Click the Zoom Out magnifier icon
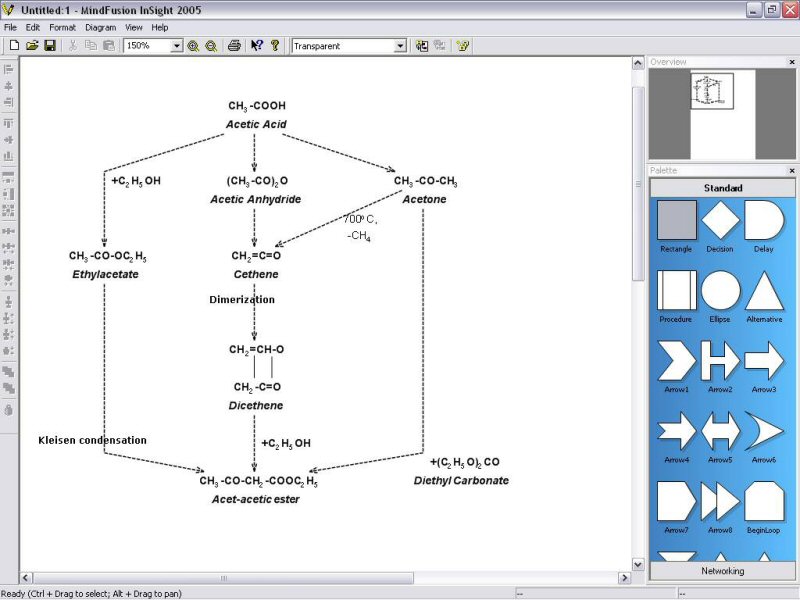The width and height of the screenshot is (800, 600). point(211,46)
